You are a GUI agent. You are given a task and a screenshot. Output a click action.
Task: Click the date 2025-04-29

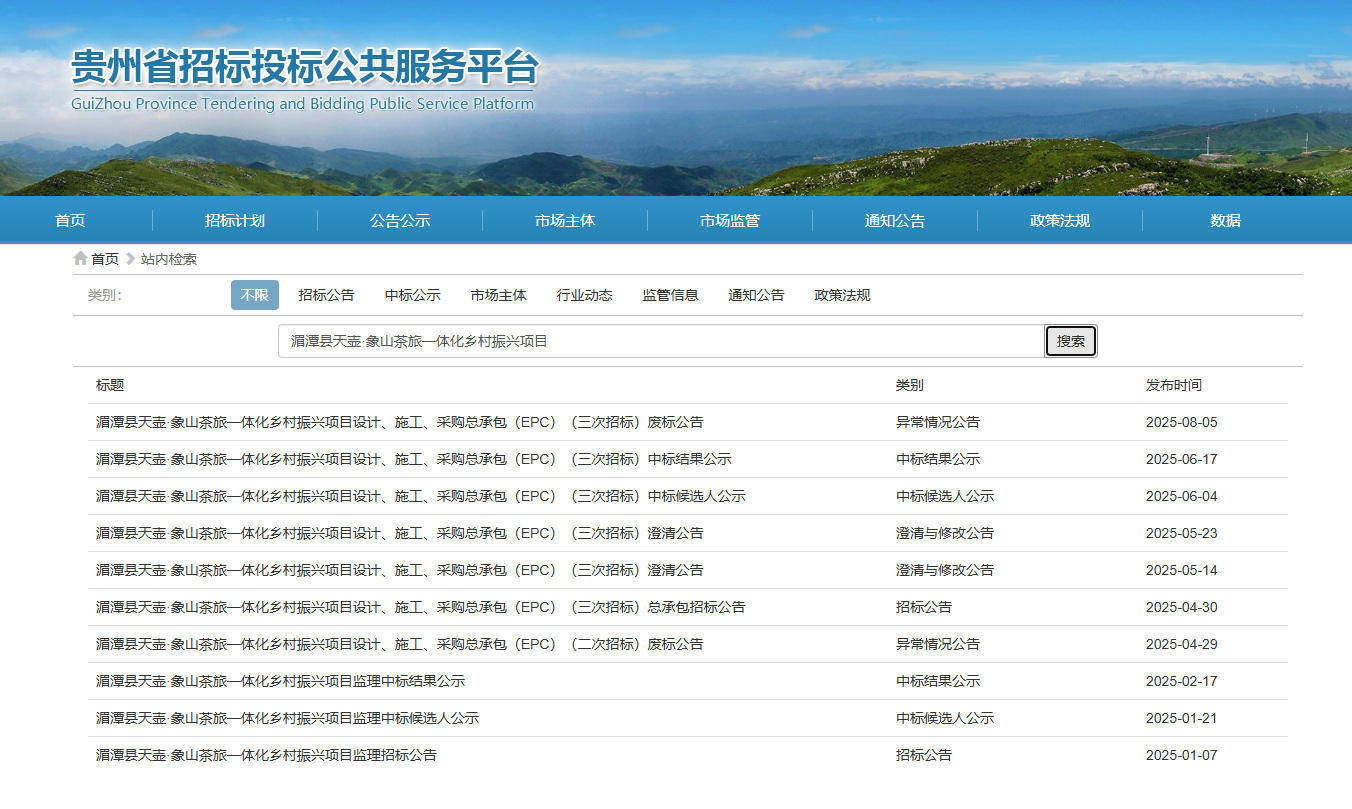click(x=1182, y=644)
